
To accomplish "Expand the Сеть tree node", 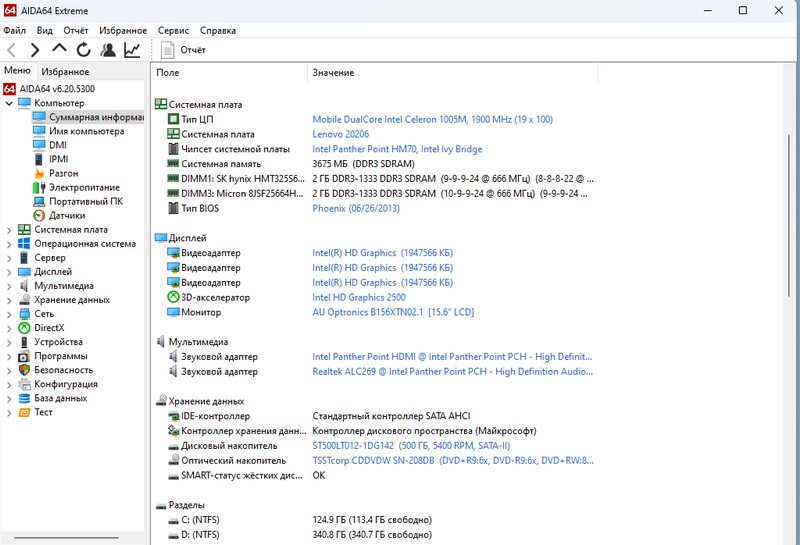I will tap(9, 314).
